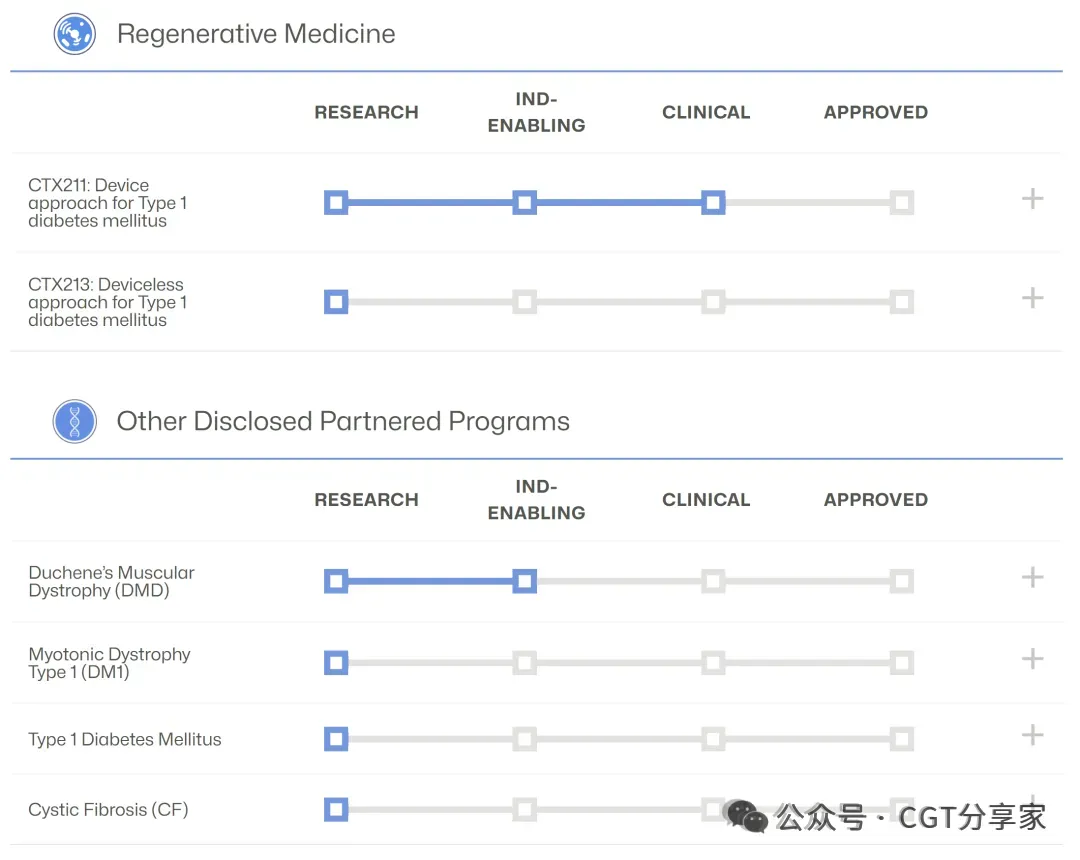The image size is (1080, 860).
Task: Click CTX211 blue progress bar segment
Action: point(430,203)
